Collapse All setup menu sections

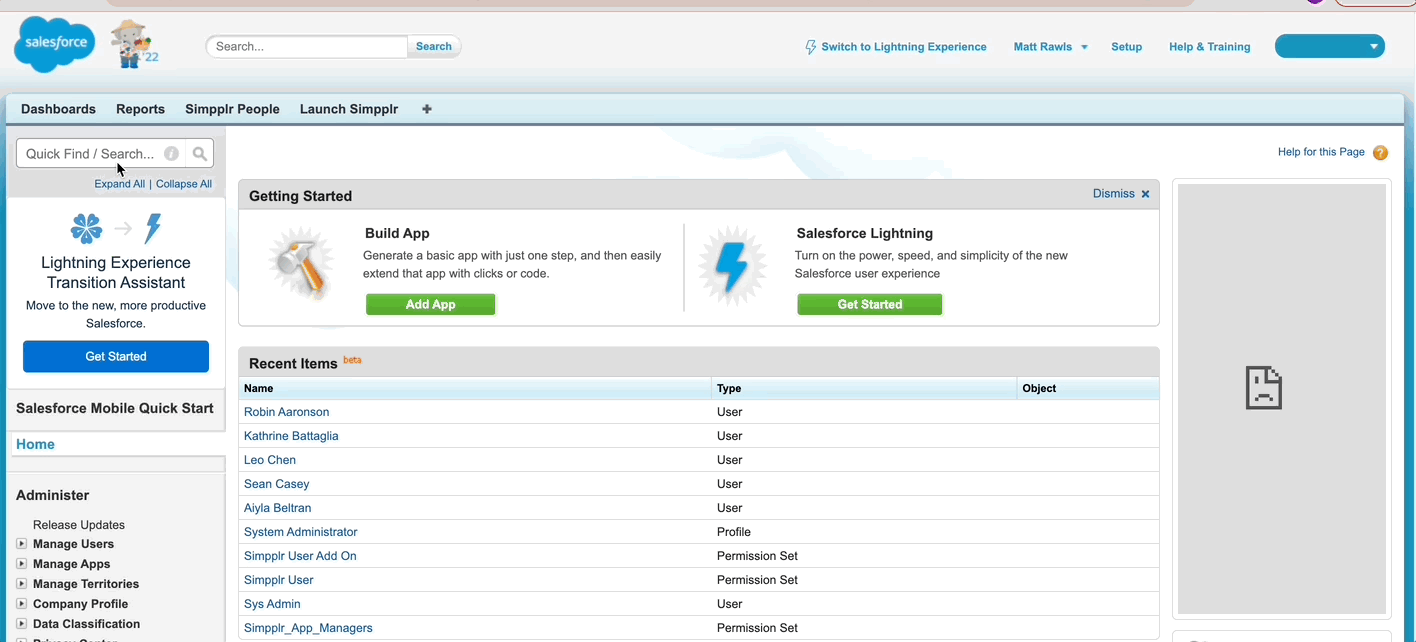pyautogui.click(x=184, y=184)
